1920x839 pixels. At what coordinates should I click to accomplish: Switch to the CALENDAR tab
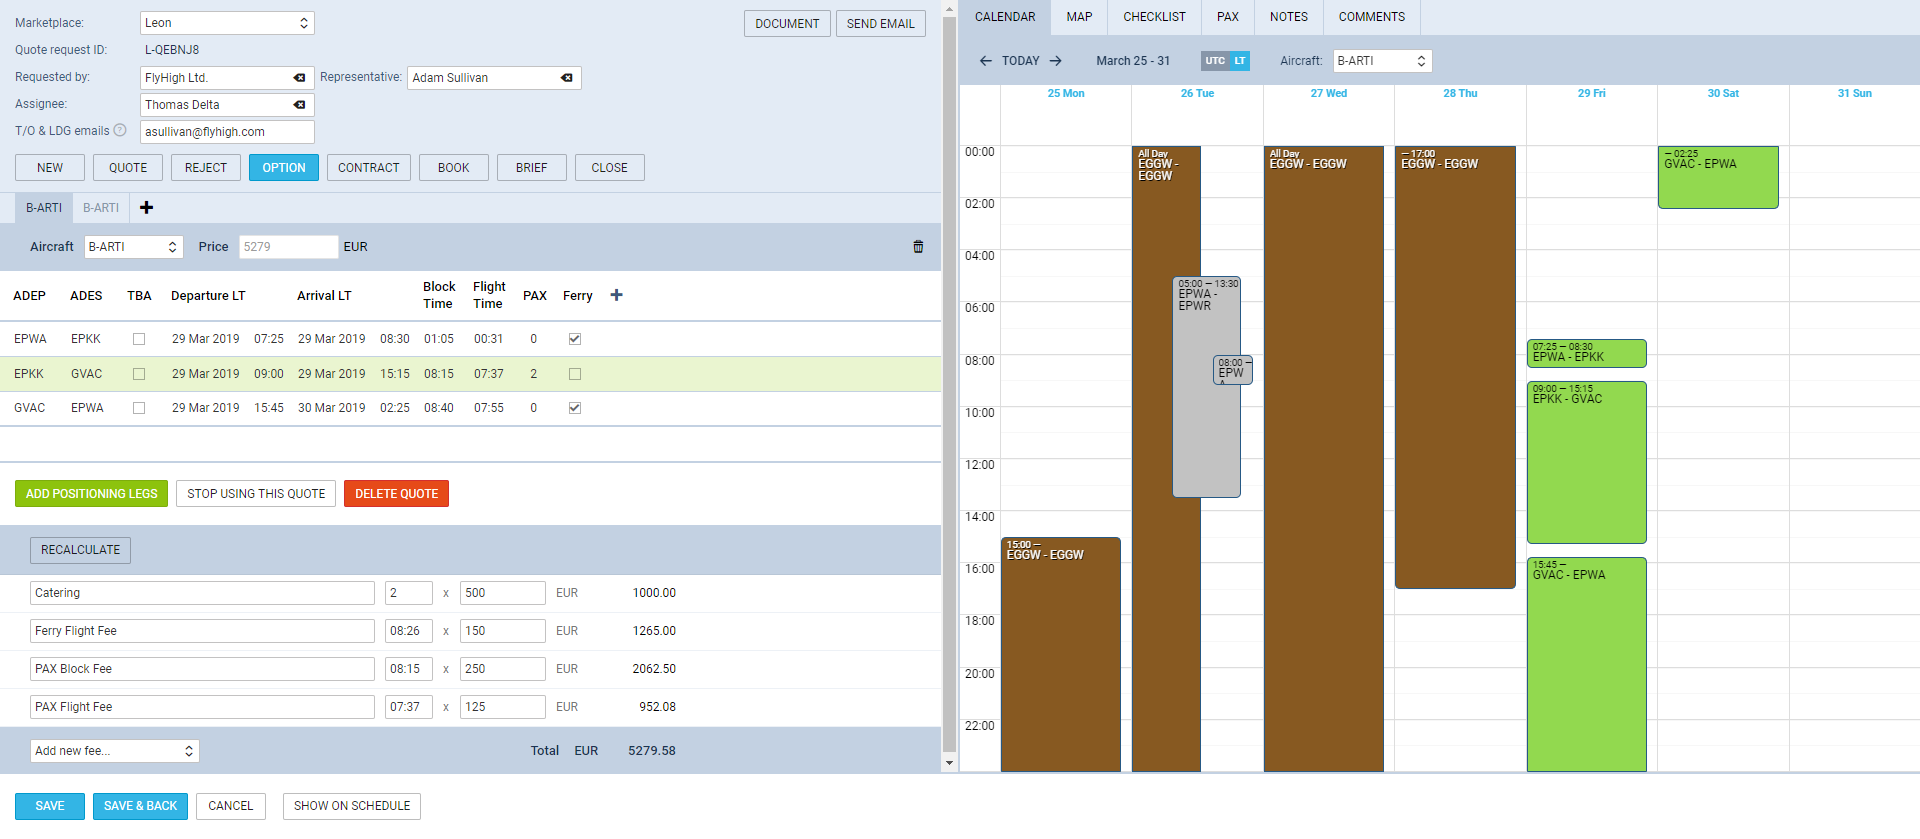(x=1005, y=17)
